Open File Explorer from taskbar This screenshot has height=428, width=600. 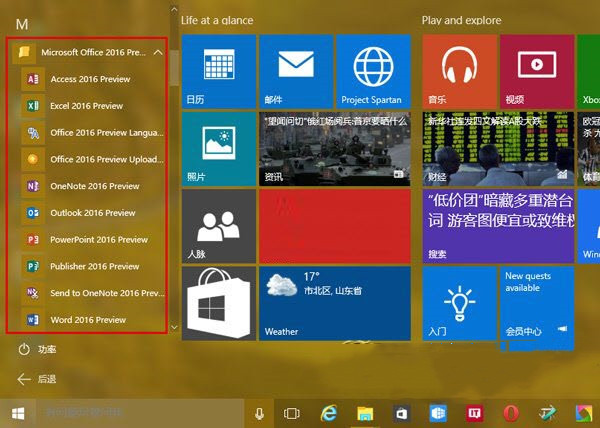point(365,413)
